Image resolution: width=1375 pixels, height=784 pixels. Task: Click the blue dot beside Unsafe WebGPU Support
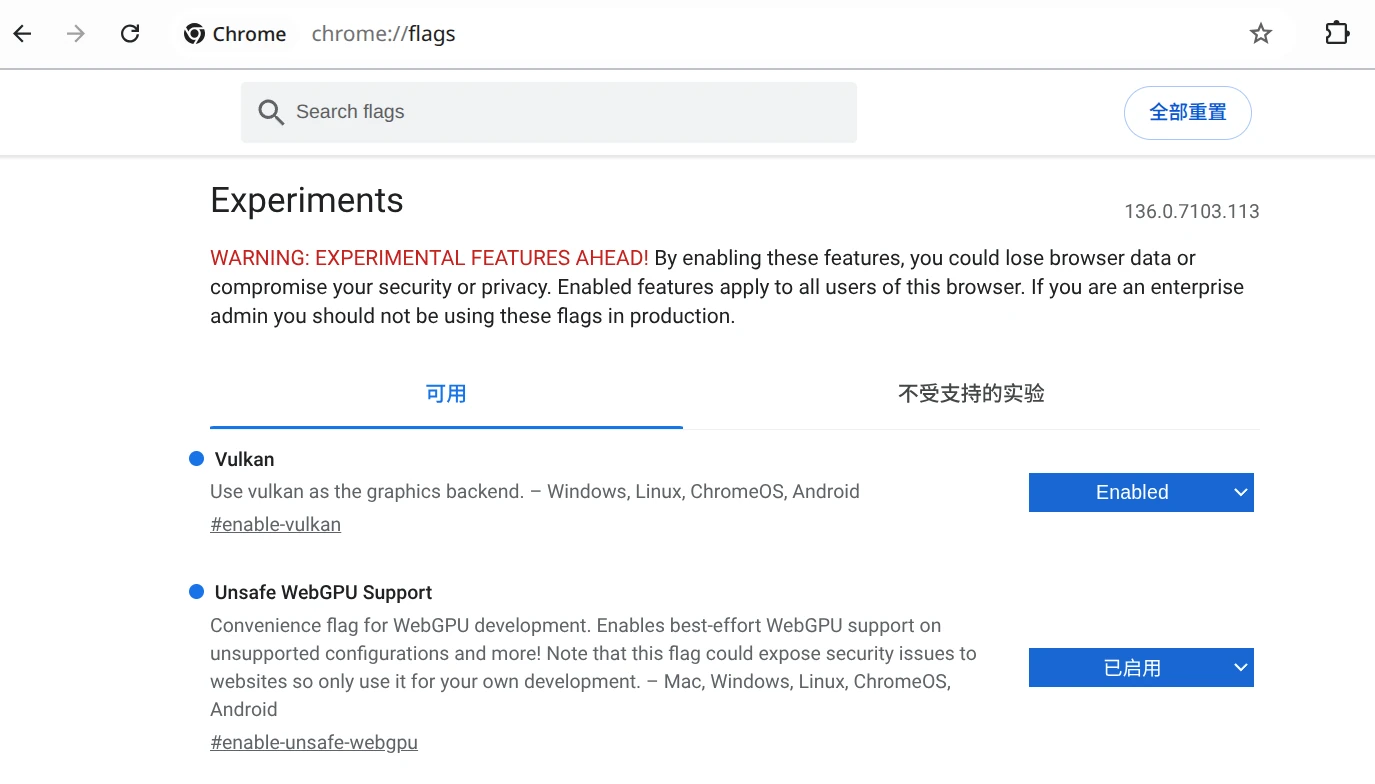pos(196,592)
